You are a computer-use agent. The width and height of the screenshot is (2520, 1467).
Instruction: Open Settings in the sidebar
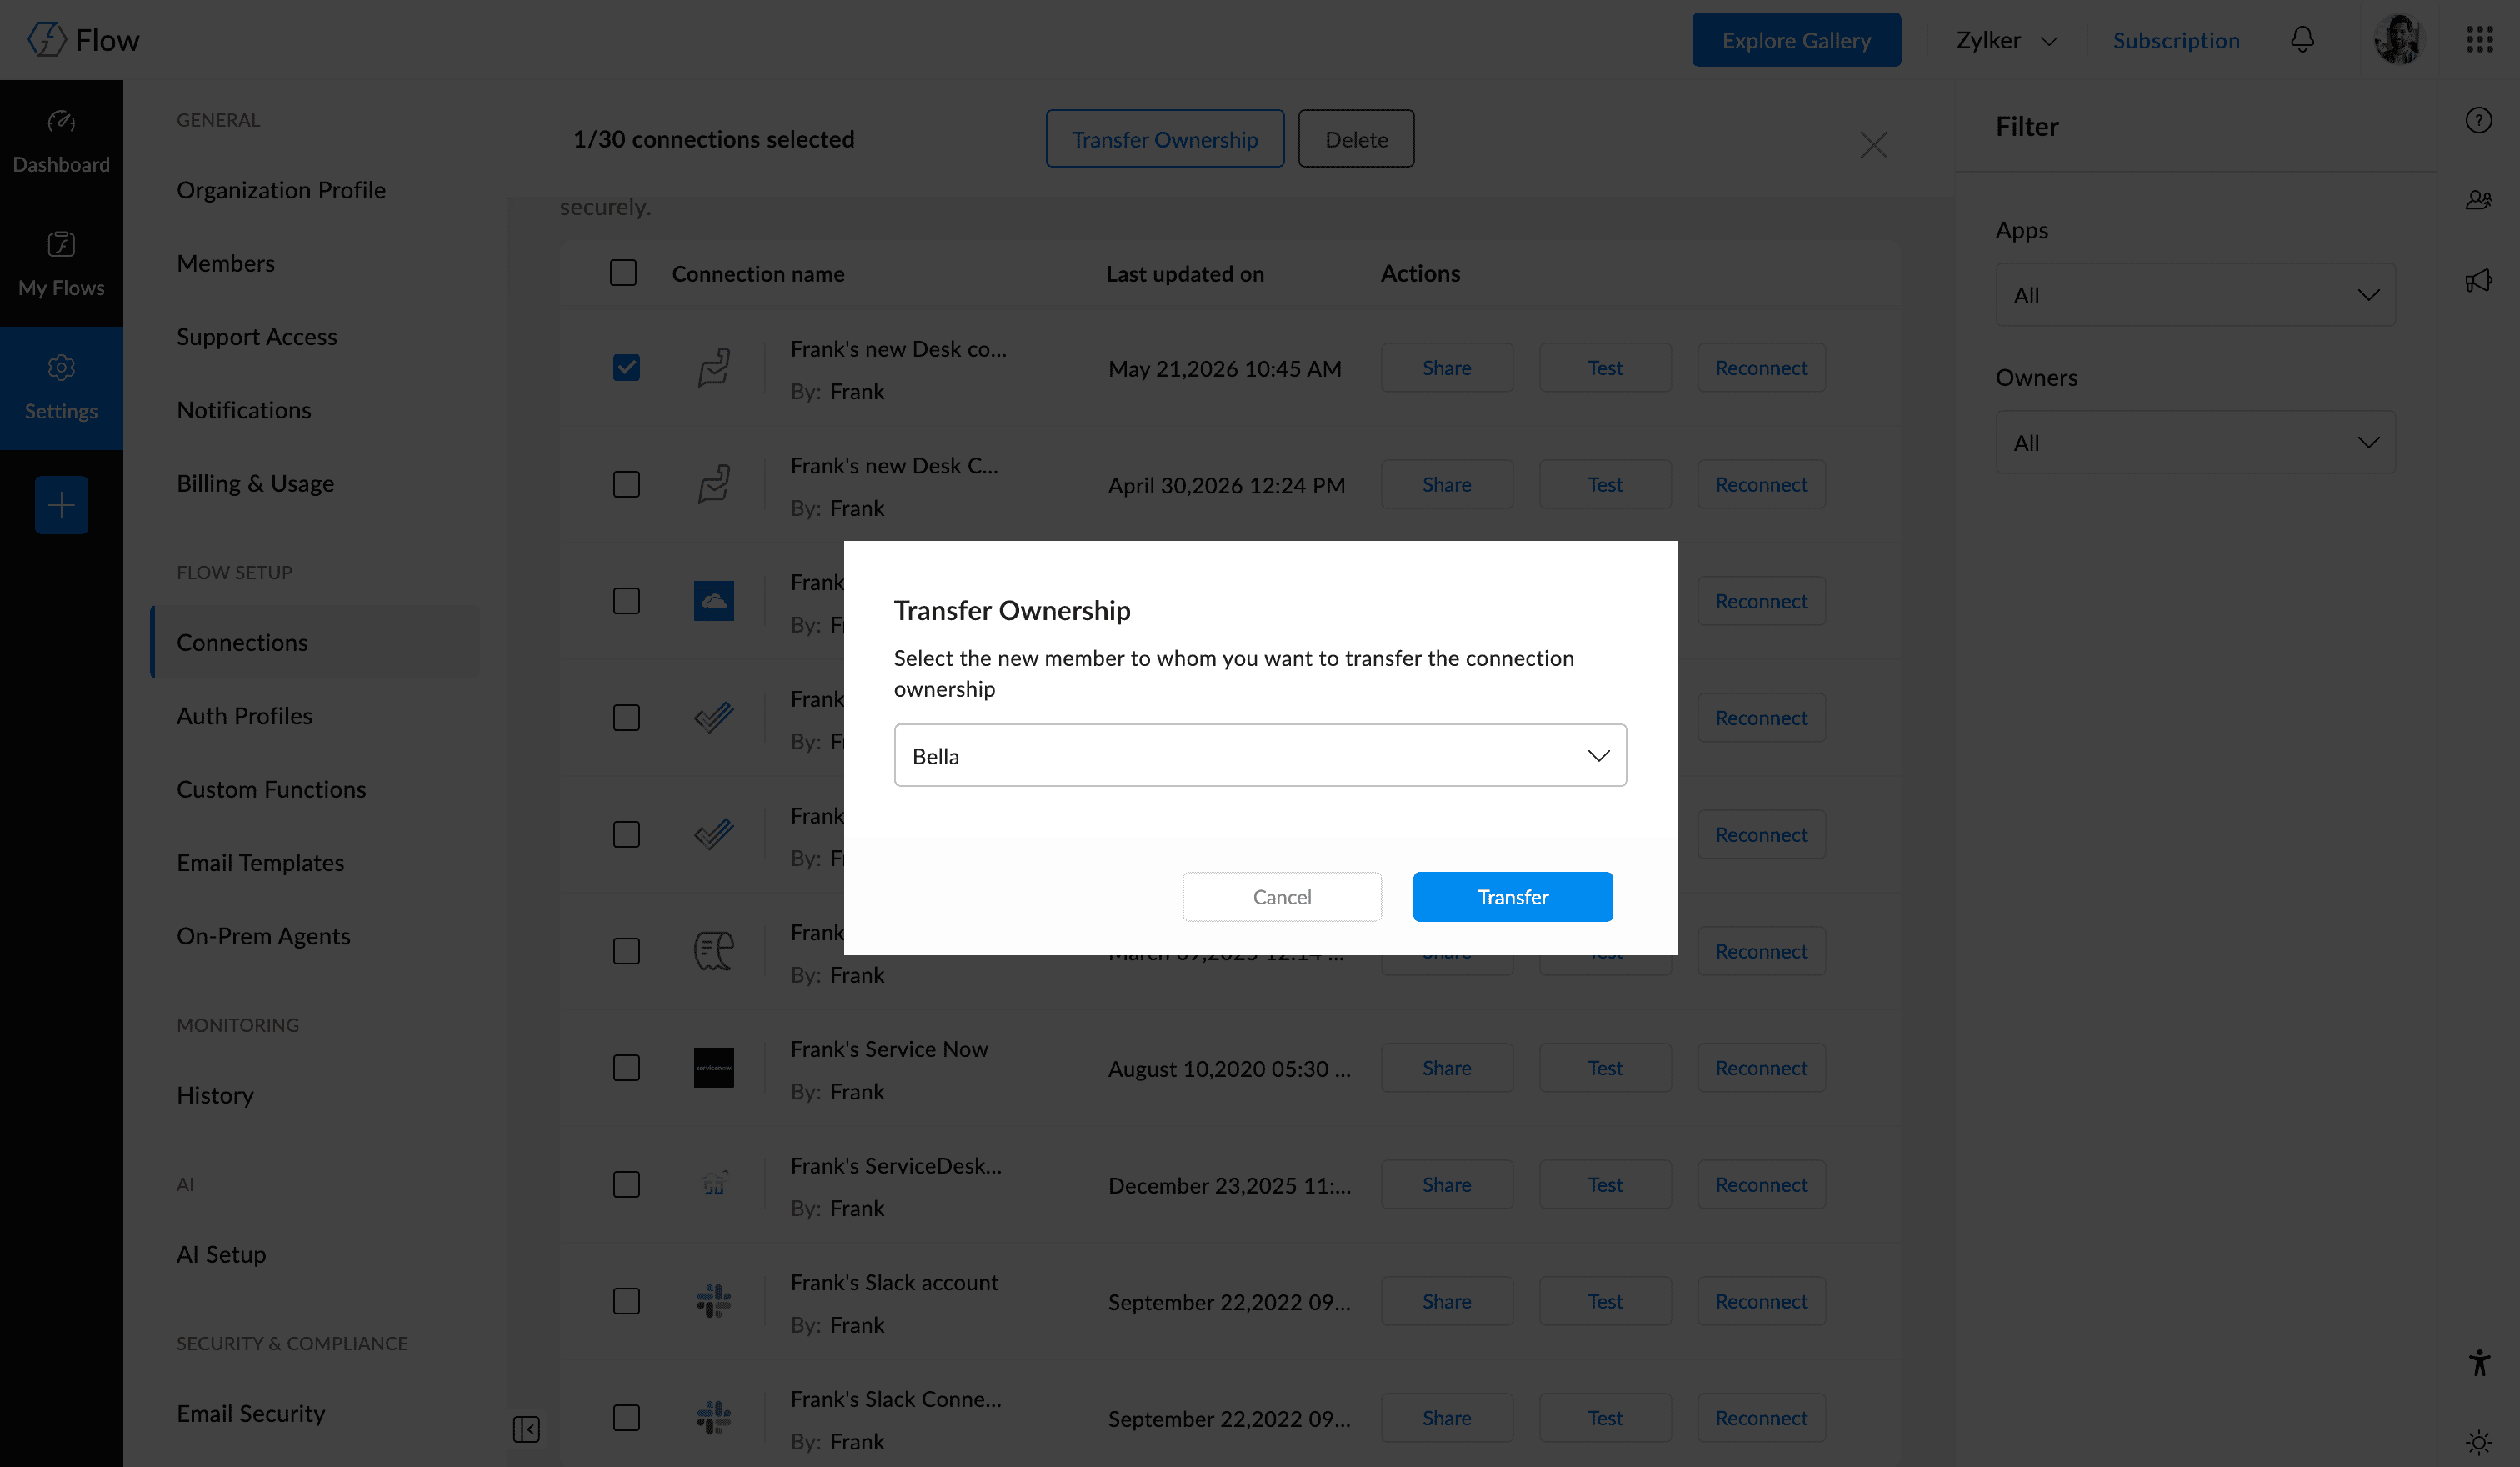point(61,388)
